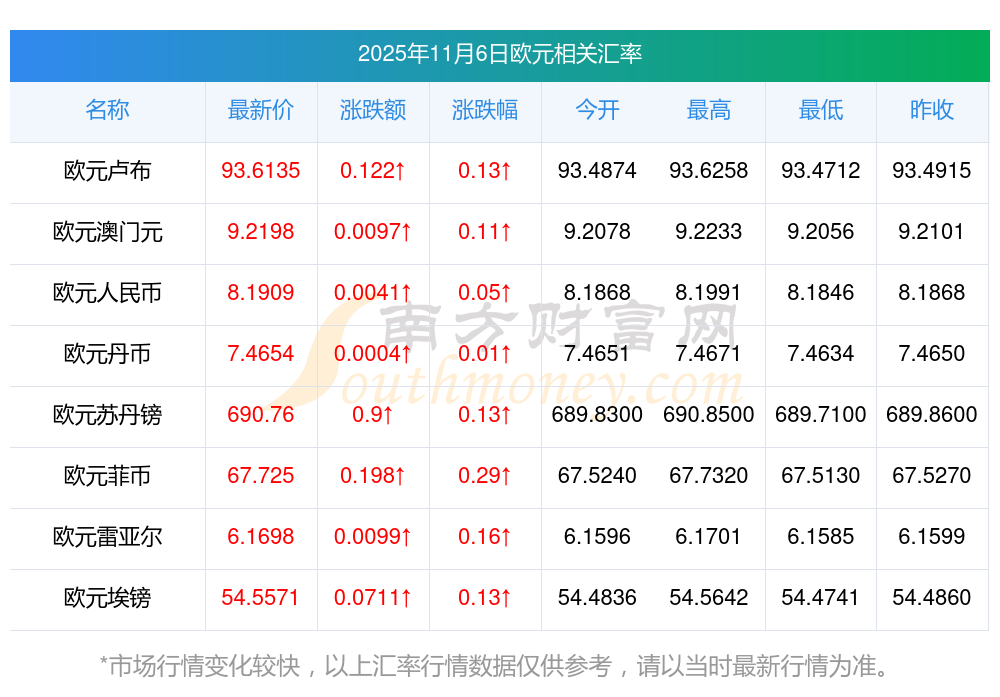Click the 最低 column header
The height and width of the screenshot is (697, 1000).
(820, 110)
